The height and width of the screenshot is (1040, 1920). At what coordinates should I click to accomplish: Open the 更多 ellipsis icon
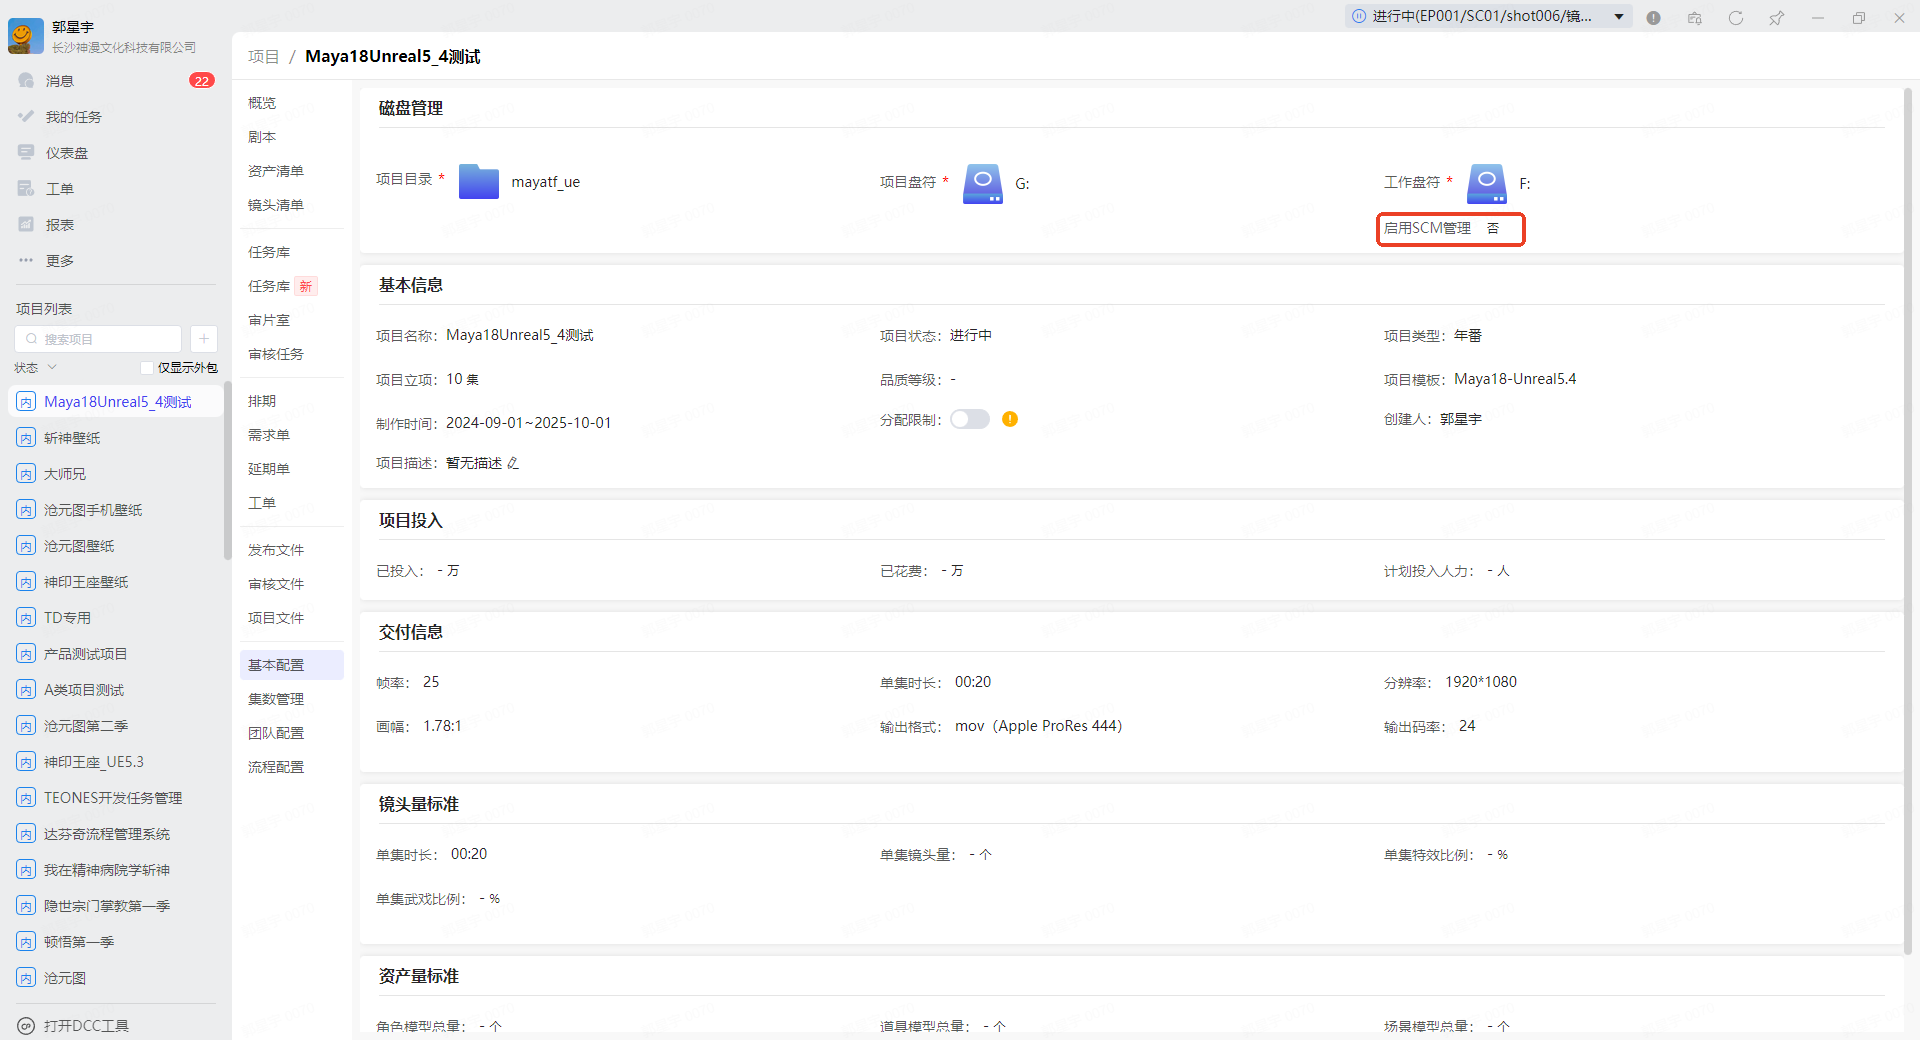pyautogui.click(x=26, y=261)
